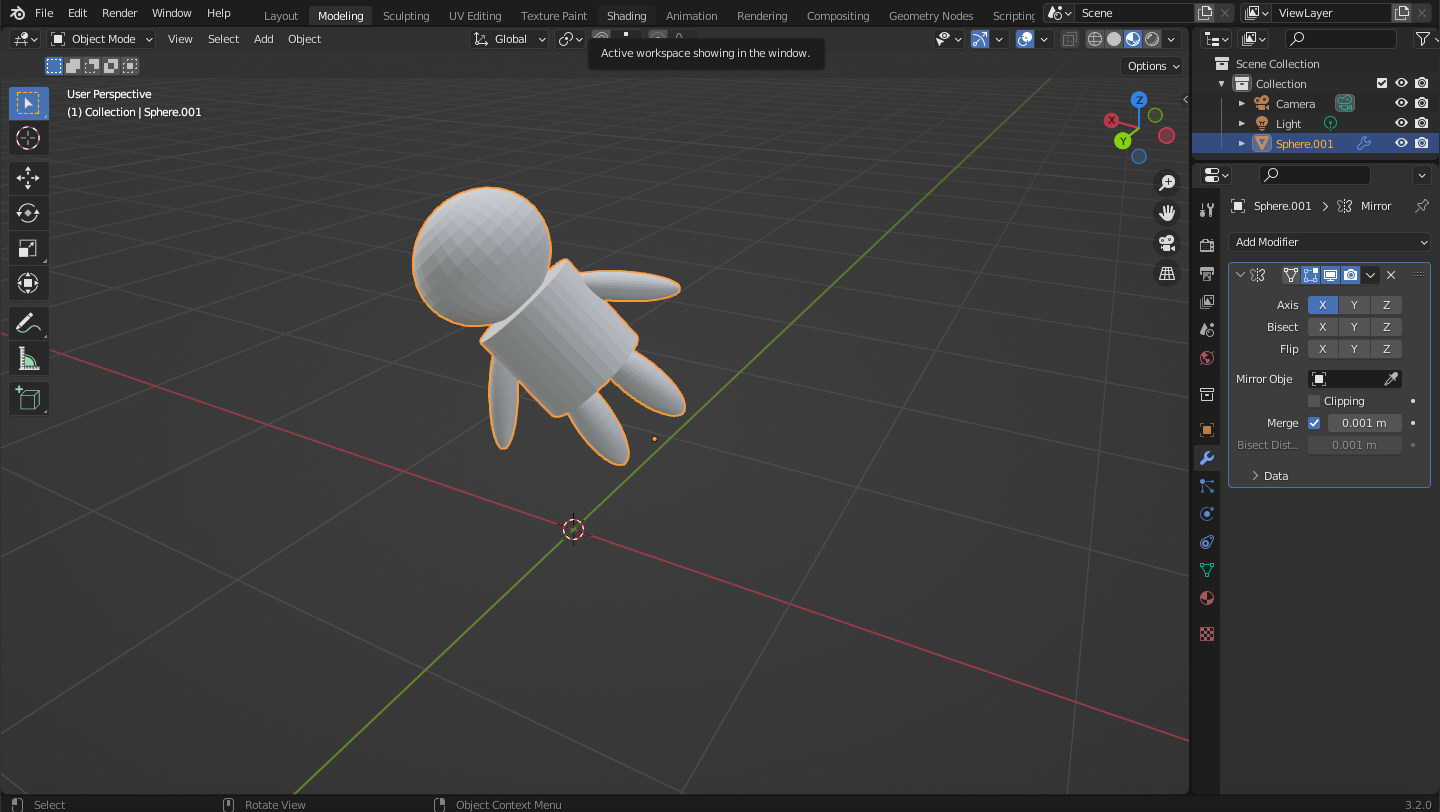
Task: Click the eyedropper in Mirror Object field
Action: click(x=1391, y=379)
